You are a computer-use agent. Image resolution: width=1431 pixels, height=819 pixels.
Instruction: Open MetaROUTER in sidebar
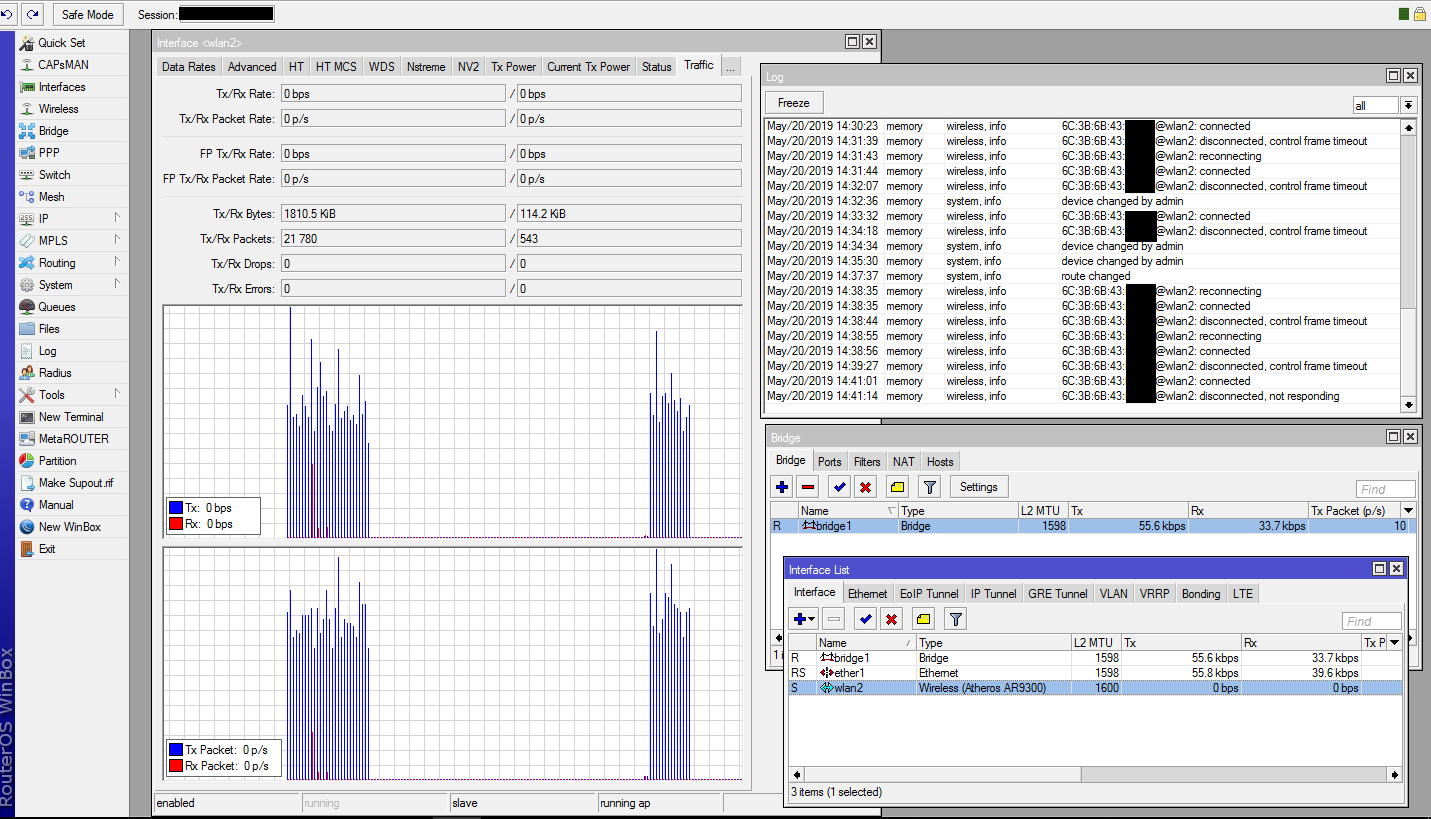(x=73, y=439)
